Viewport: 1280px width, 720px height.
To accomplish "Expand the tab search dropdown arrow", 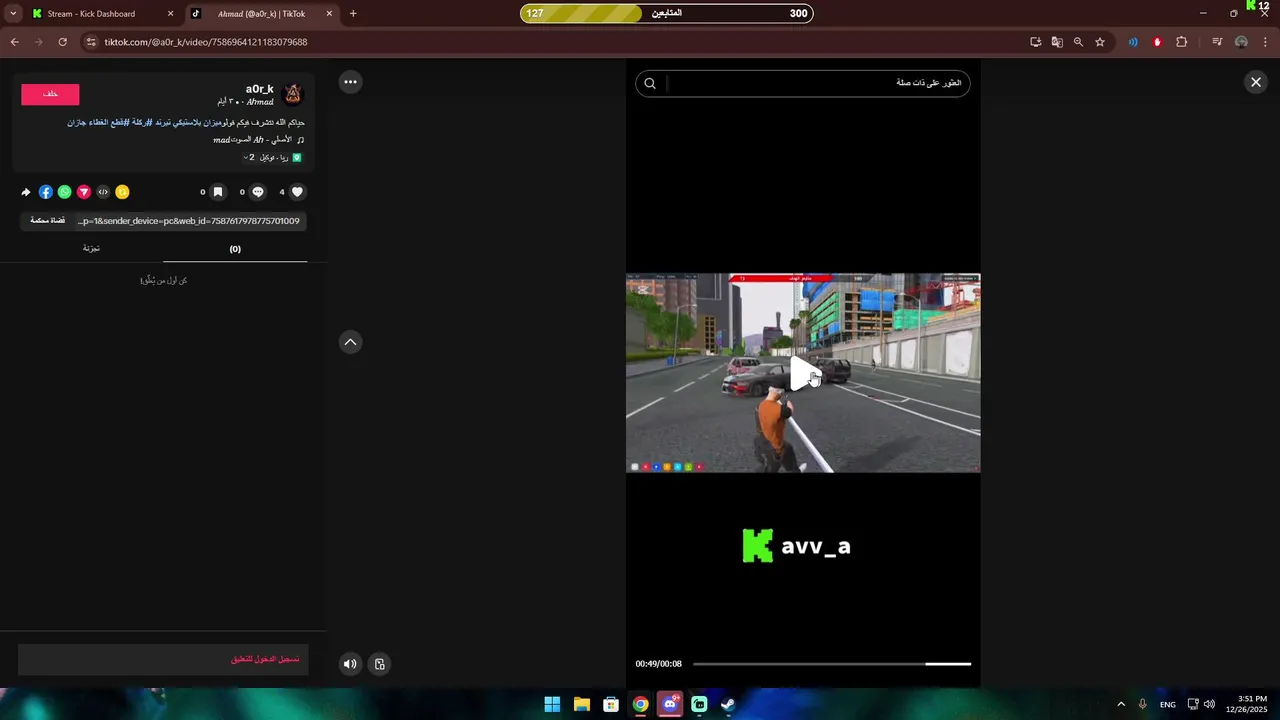I will point(13,14).
